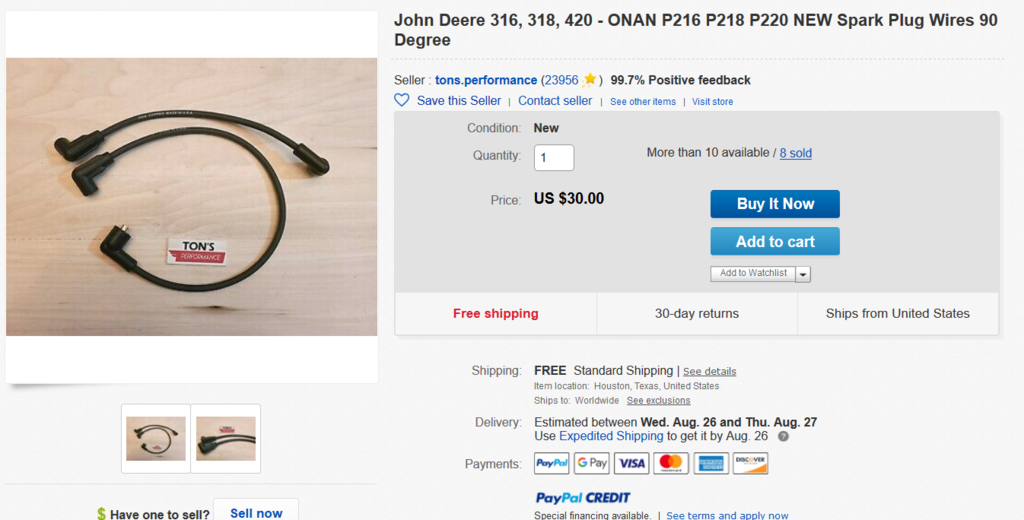Click inside the Quantity input field
Screen dimensions: 1024x520
point(554,157)
